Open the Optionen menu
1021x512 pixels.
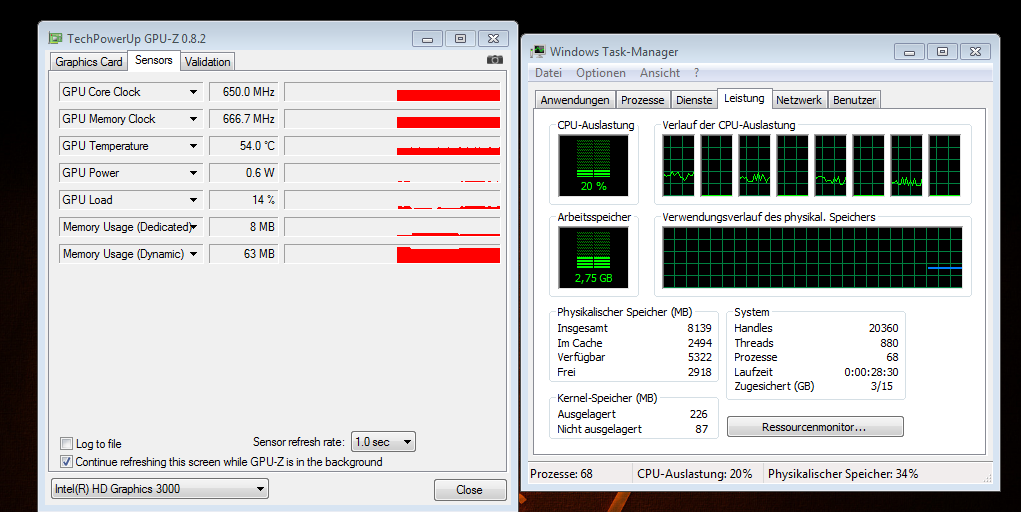[x=600, y=73]
